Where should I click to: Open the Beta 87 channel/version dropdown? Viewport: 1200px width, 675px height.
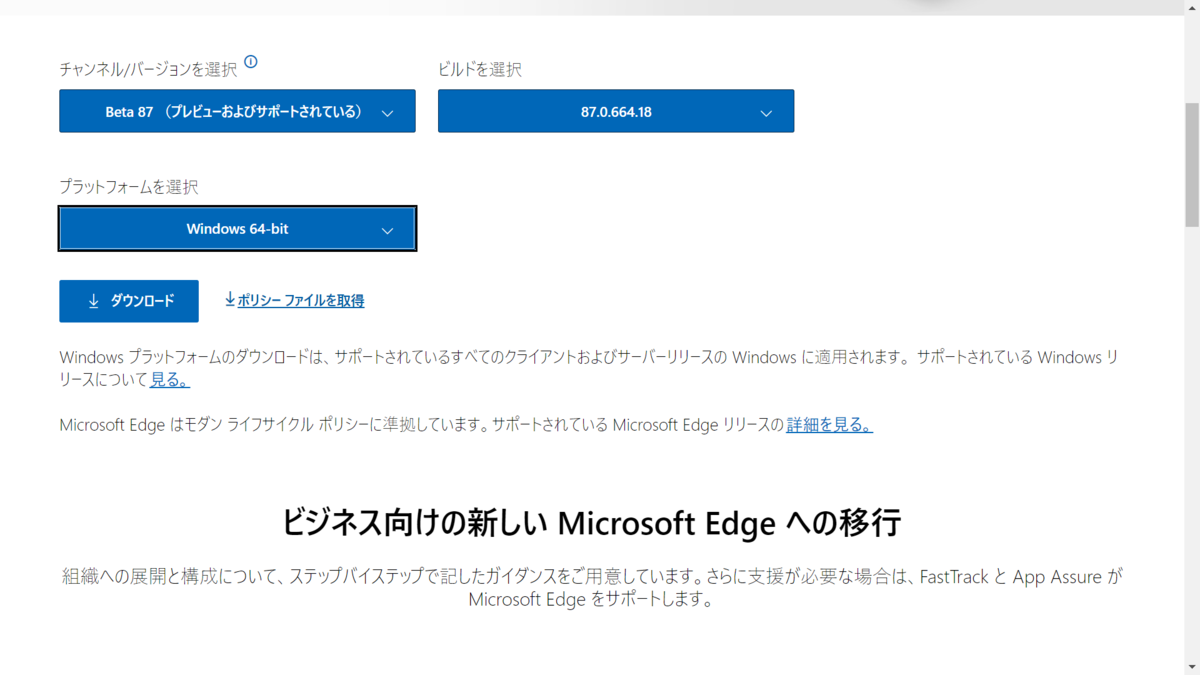point(237,111)
